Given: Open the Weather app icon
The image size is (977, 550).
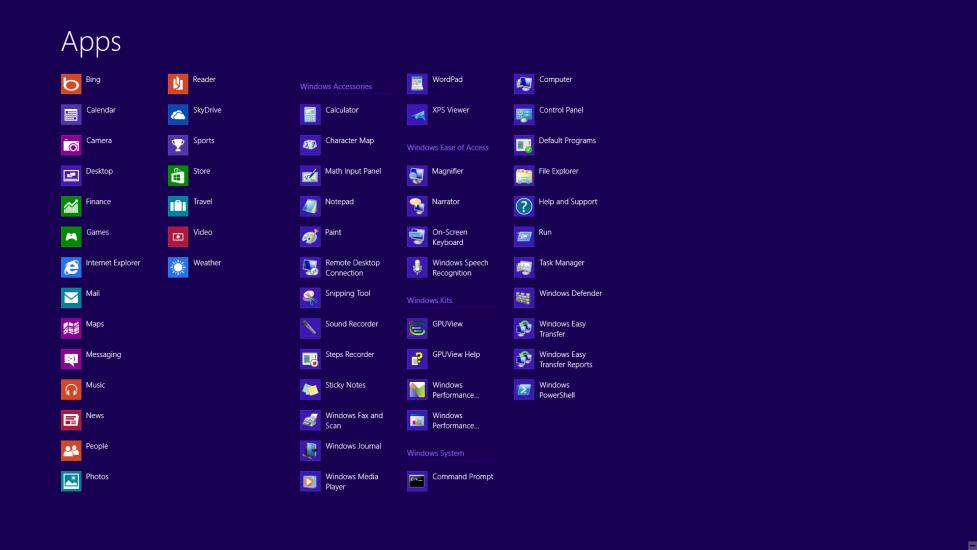Looking at the screenshot, I should (x=178, y=267).
